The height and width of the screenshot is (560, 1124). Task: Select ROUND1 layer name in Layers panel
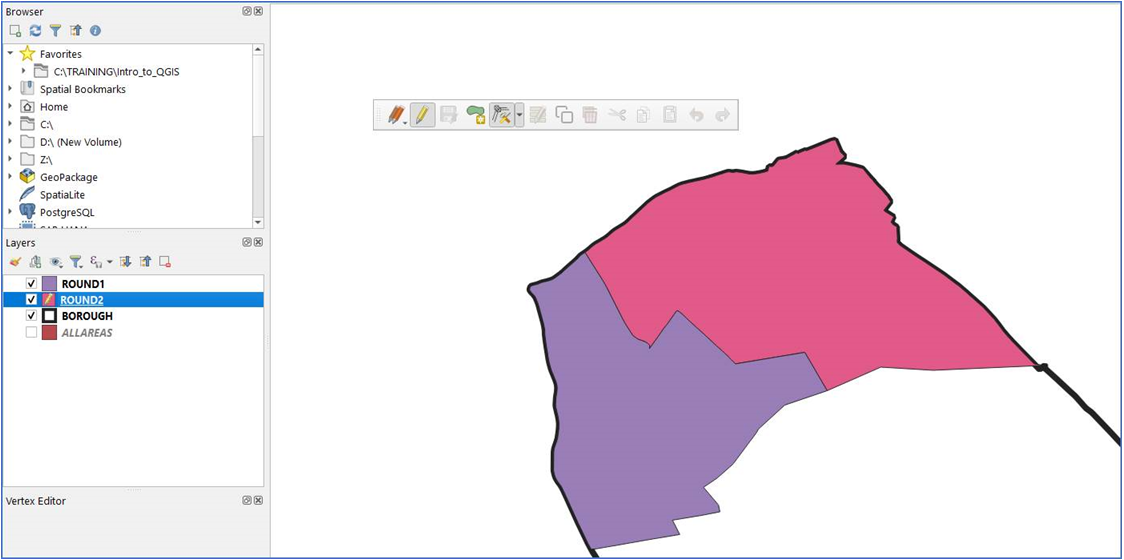(83, 284)
